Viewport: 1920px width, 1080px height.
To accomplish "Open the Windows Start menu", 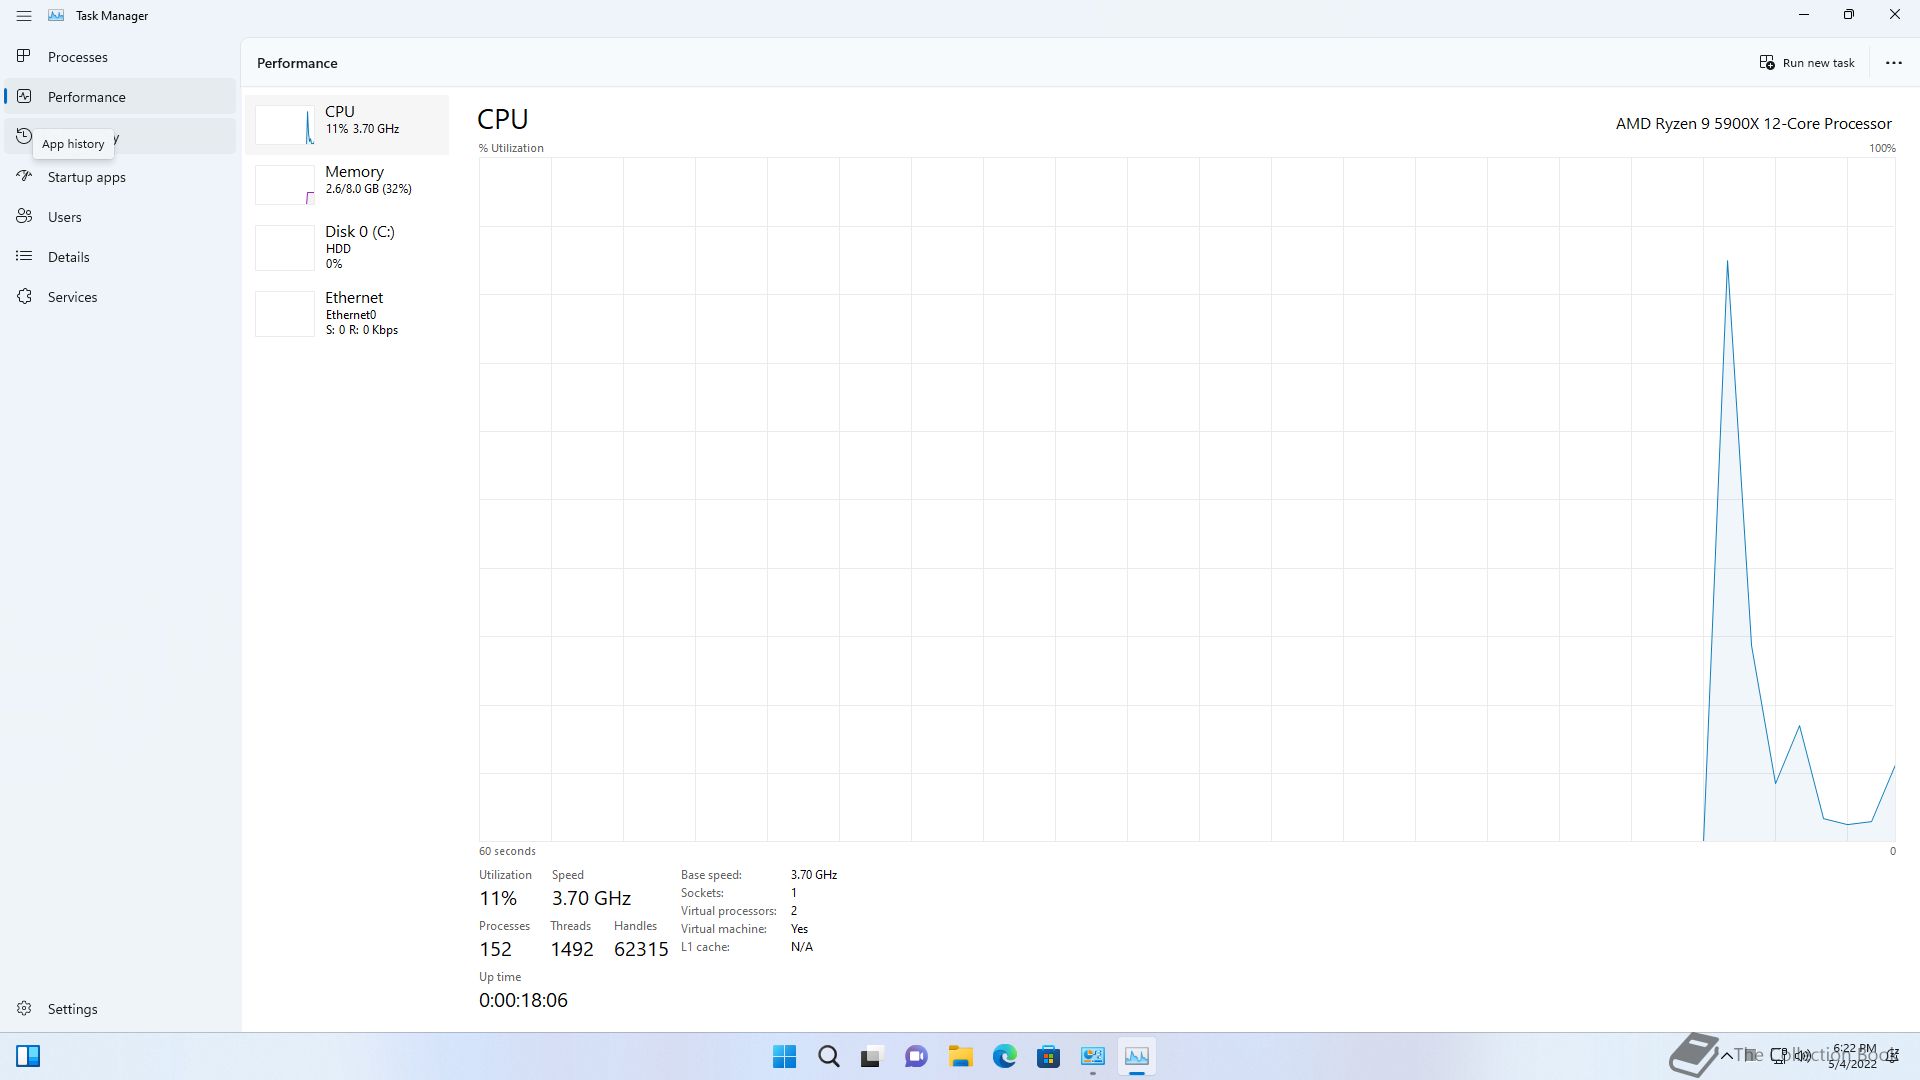I will click(x=785, y=1056).
